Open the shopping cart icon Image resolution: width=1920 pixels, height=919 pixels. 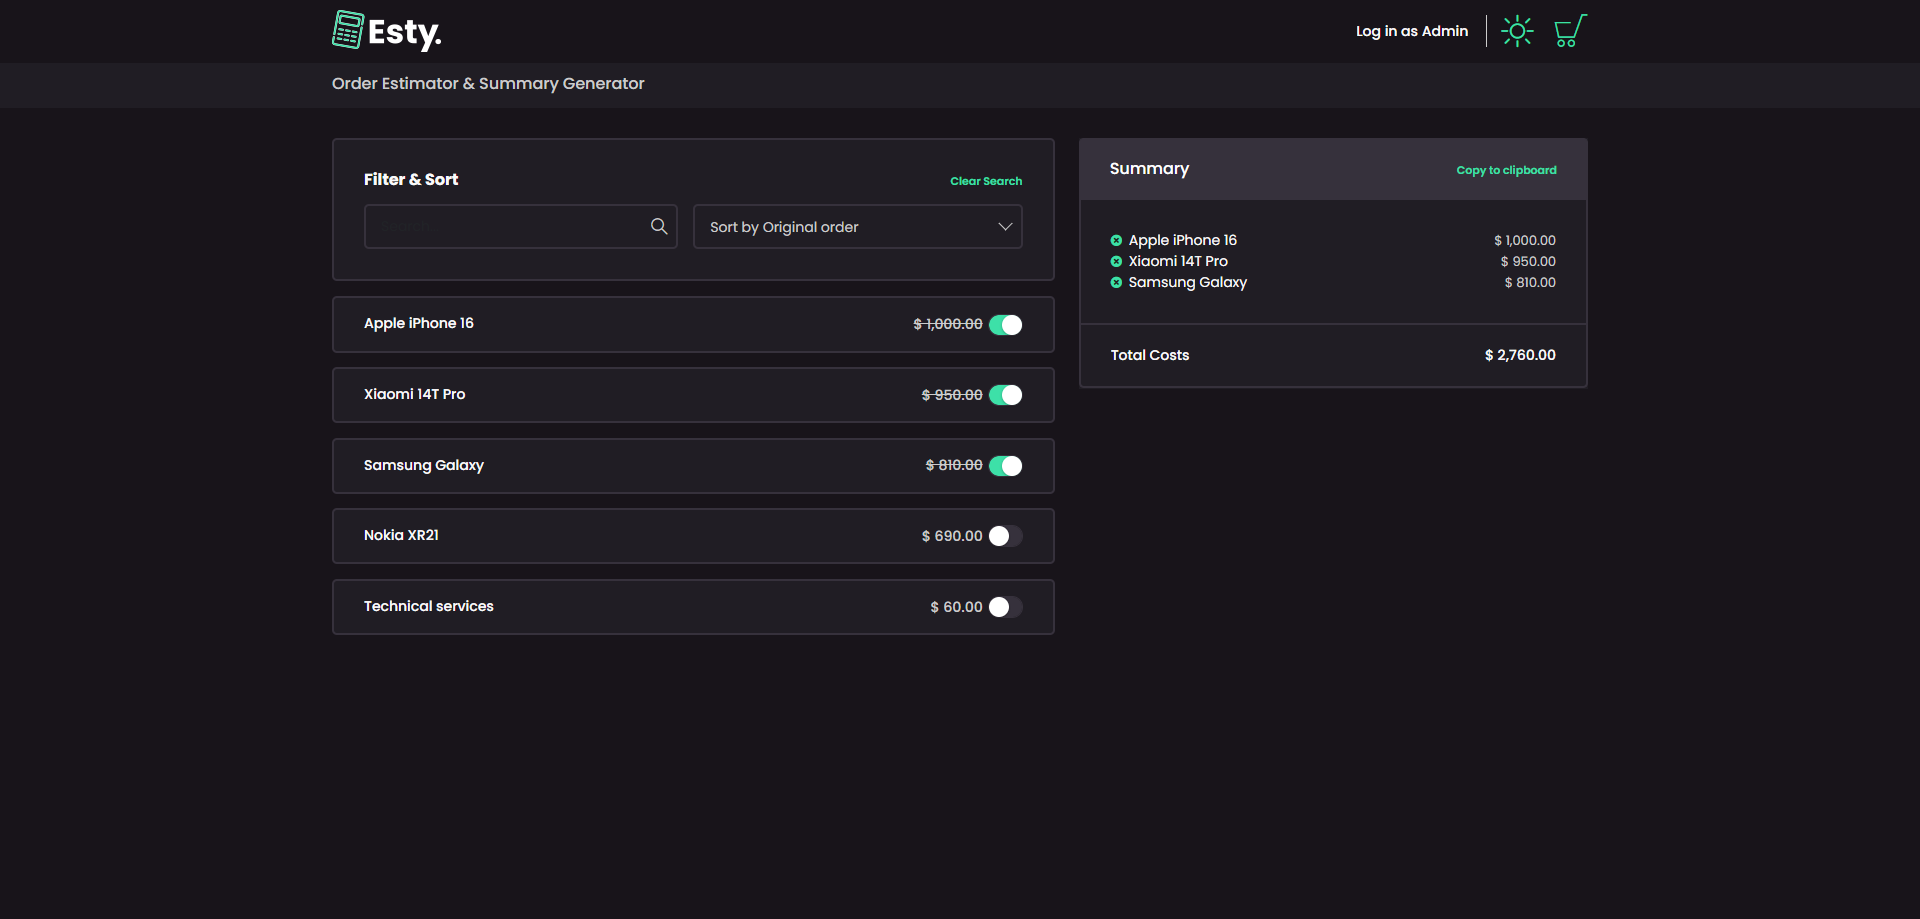pos(1569,31)
